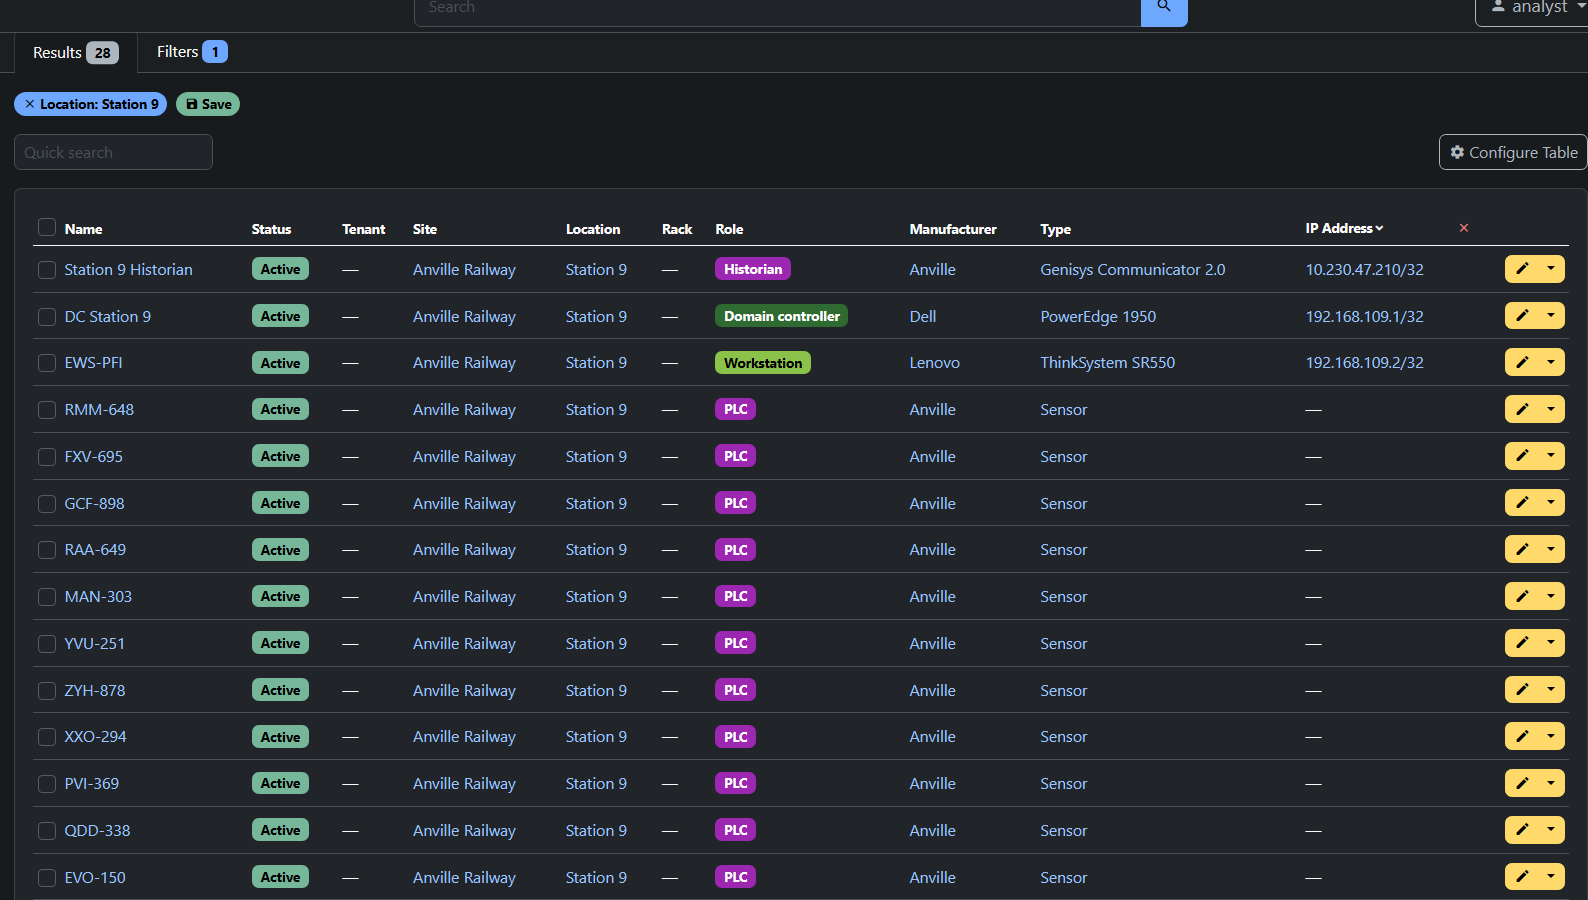Open the Station 9 Historian device link

pos(128,270)
